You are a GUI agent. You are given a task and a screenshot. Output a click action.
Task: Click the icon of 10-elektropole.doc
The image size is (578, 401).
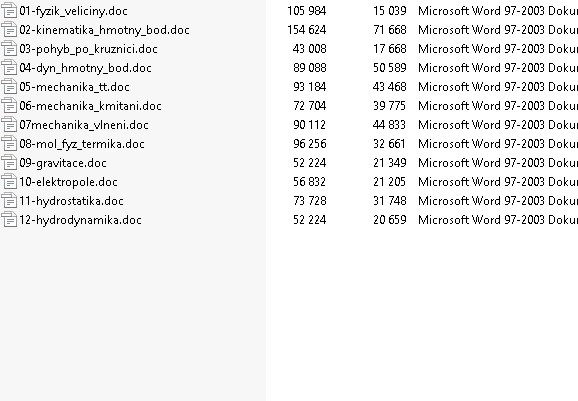9,182
